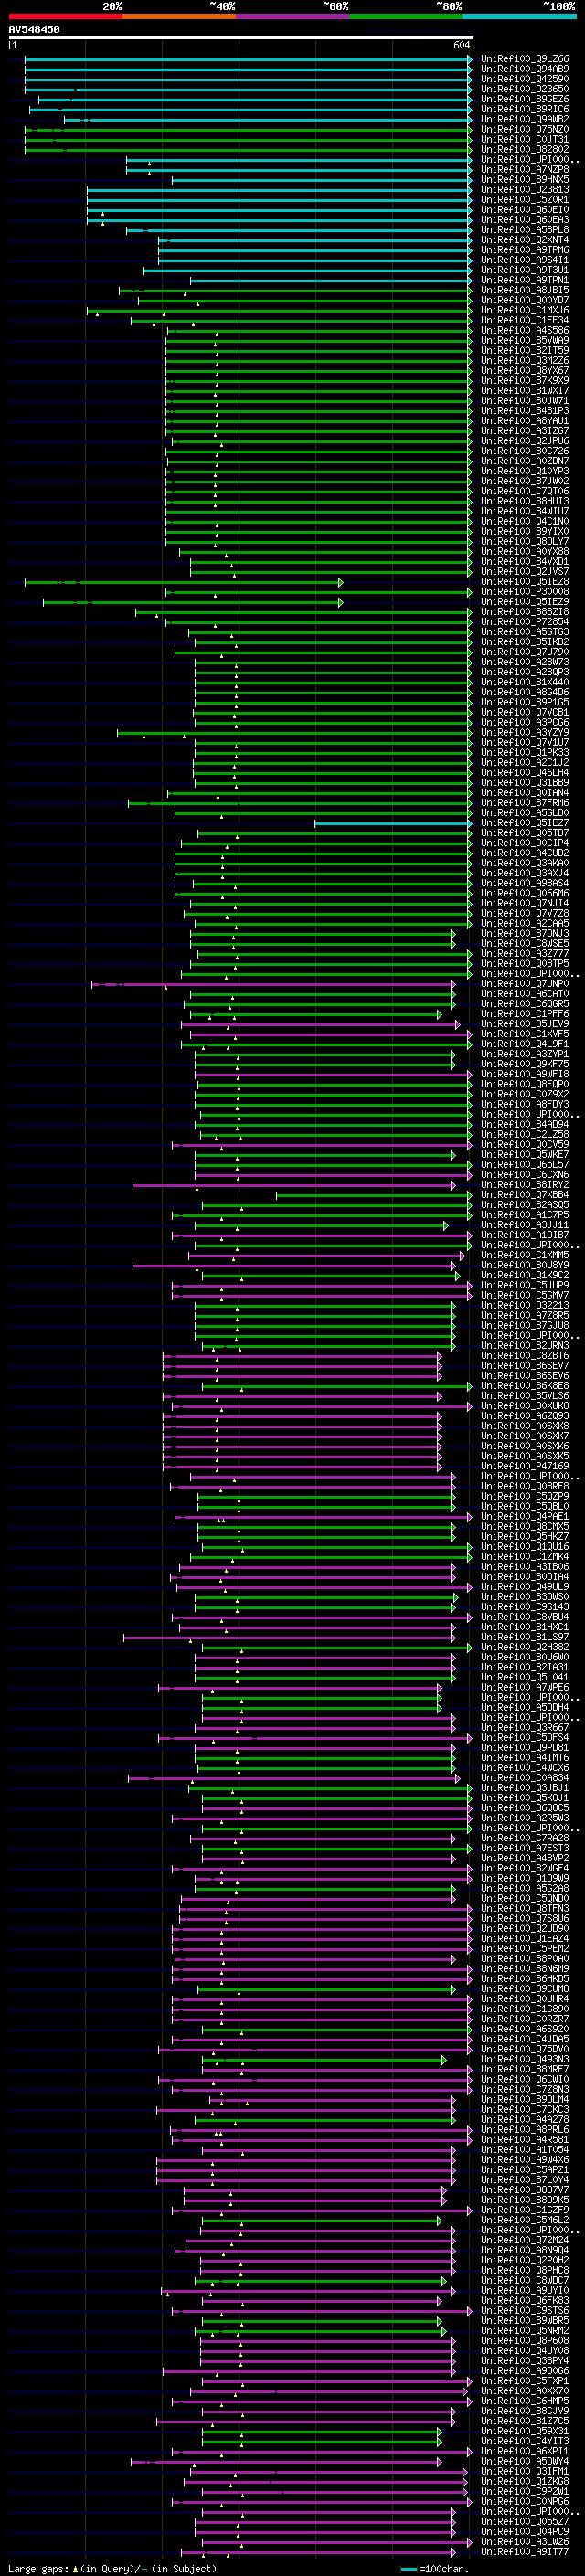Select the label UniRef100_B1X440
Screen dimensions: 585x2576
coord(524,683)
